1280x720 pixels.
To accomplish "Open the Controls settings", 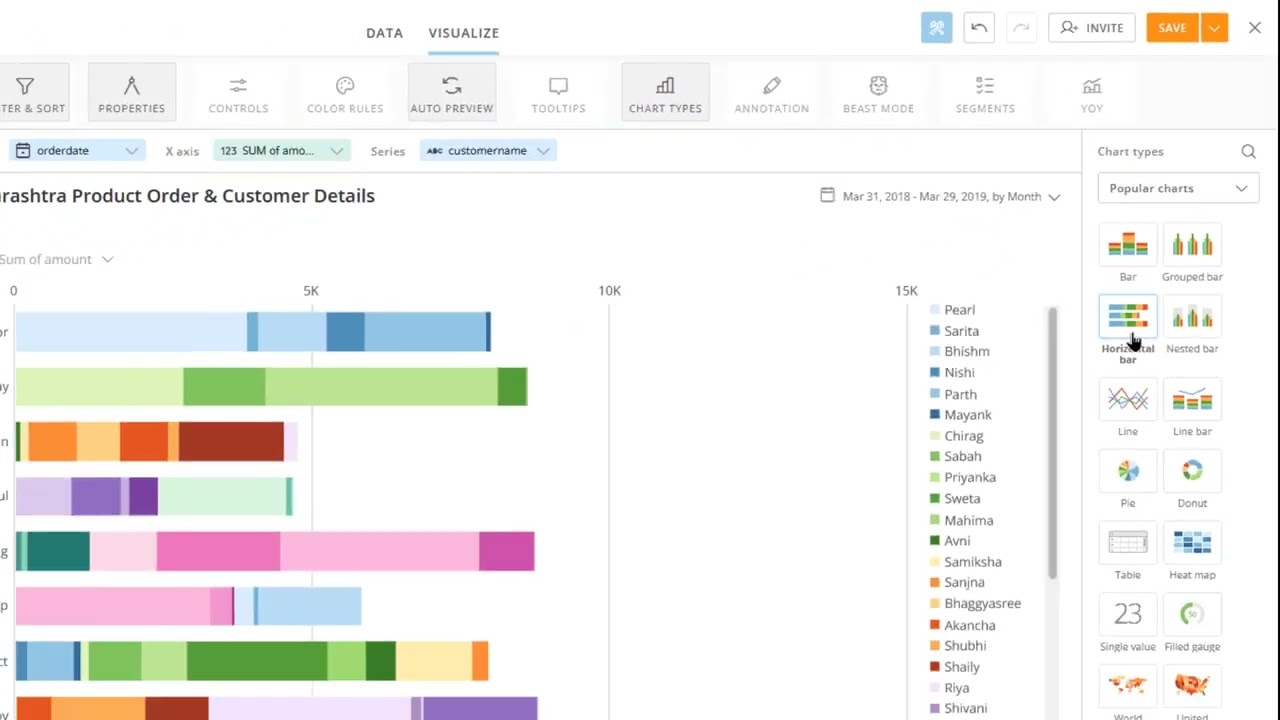I will click(238, 93).
